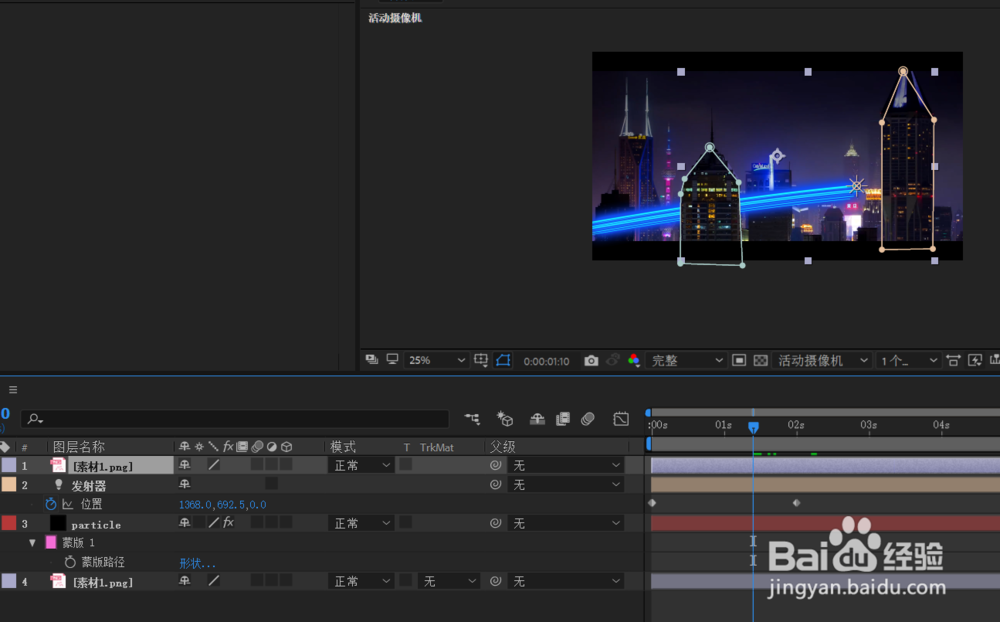
Task: Open the 1个 view layout dropdown
Action: (908, 360)
